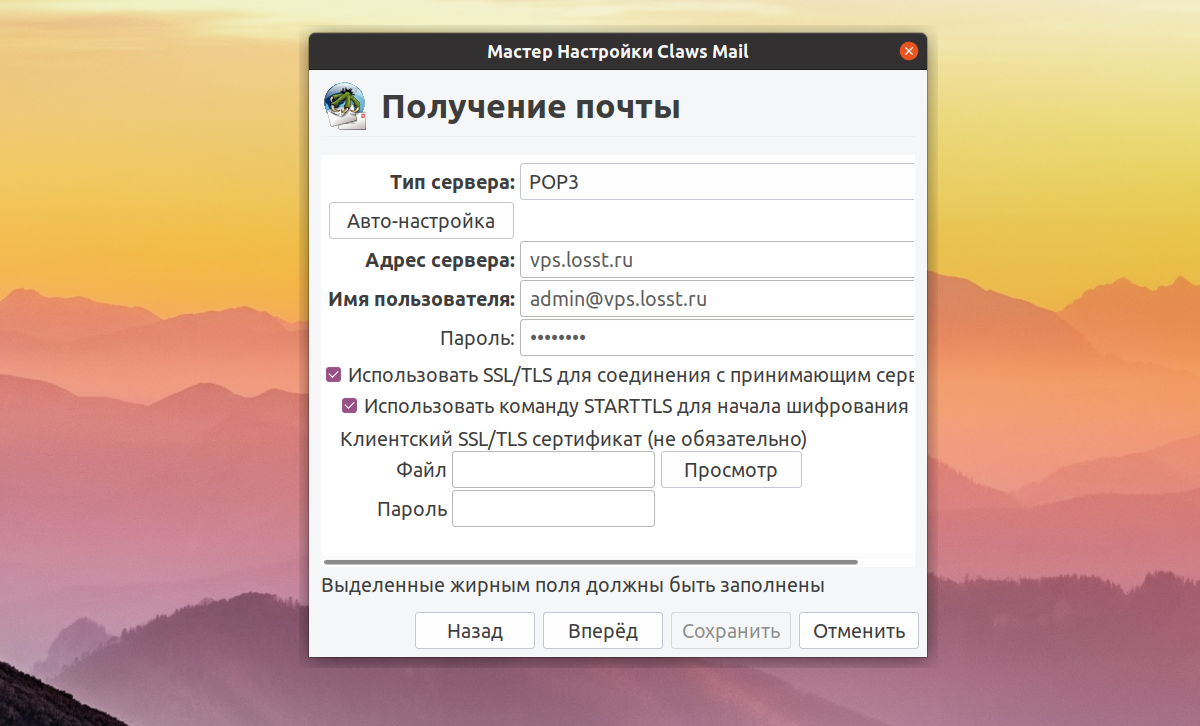The width and height of the screenshot is (1200, 726).
Task: Proceed with the Вперёд button
Action: coord(603,631)
